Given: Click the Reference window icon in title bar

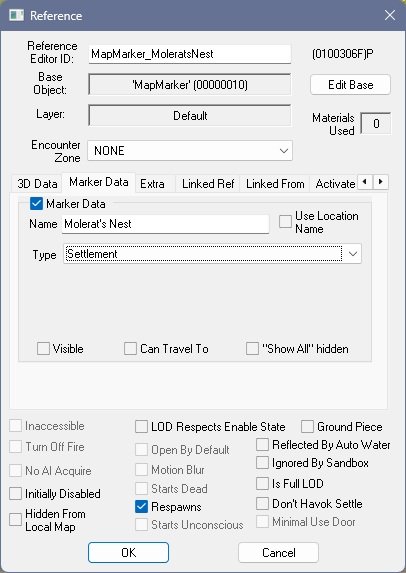Looking at the screenshot, I should pyautogui.click(x=16, y=15).
